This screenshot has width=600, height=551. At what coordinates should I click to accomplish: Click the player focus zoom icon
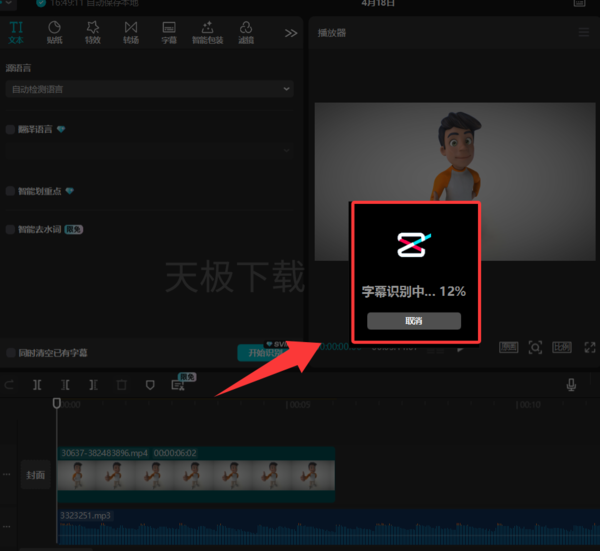coord(535,347)
